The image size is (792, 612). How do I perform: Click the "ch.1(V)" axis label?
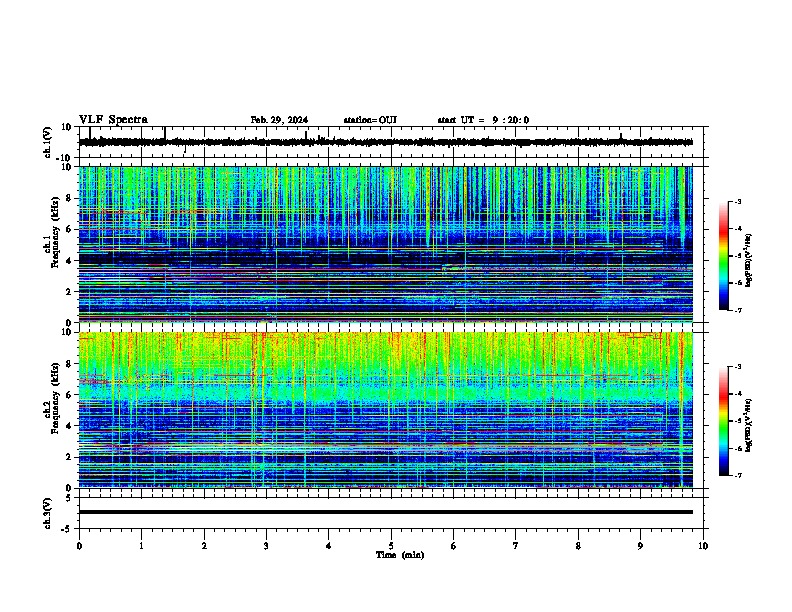click(x=48, y=142)
